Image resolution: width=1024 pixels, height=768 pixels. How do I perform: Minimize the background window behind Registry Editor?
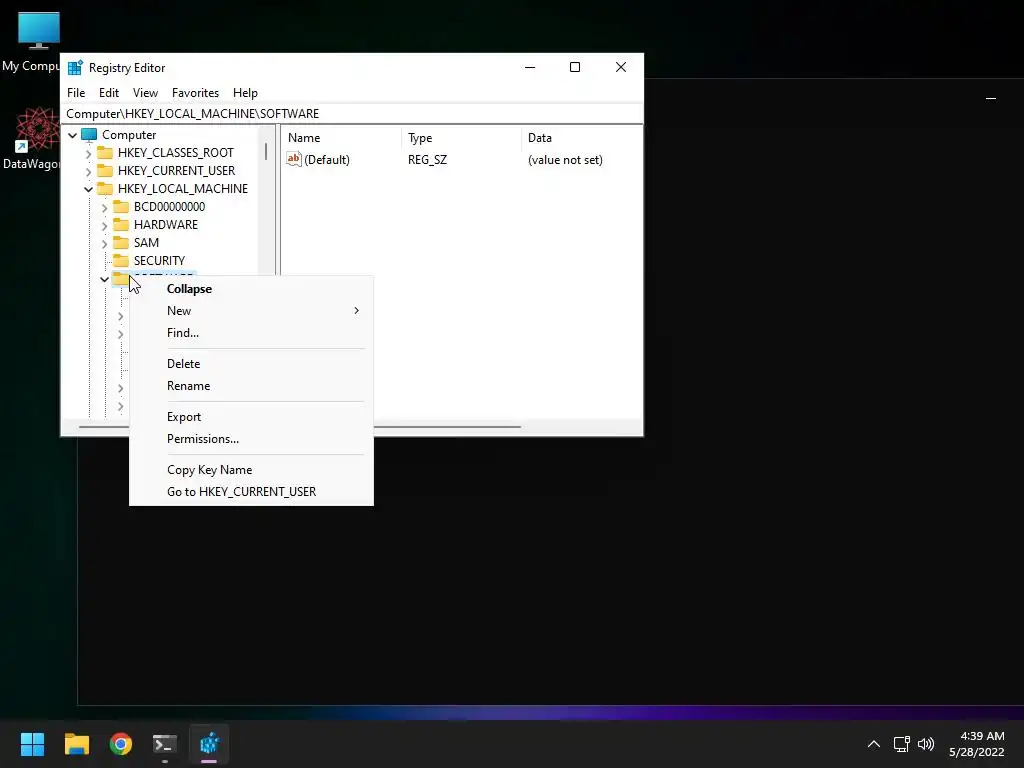991,99
